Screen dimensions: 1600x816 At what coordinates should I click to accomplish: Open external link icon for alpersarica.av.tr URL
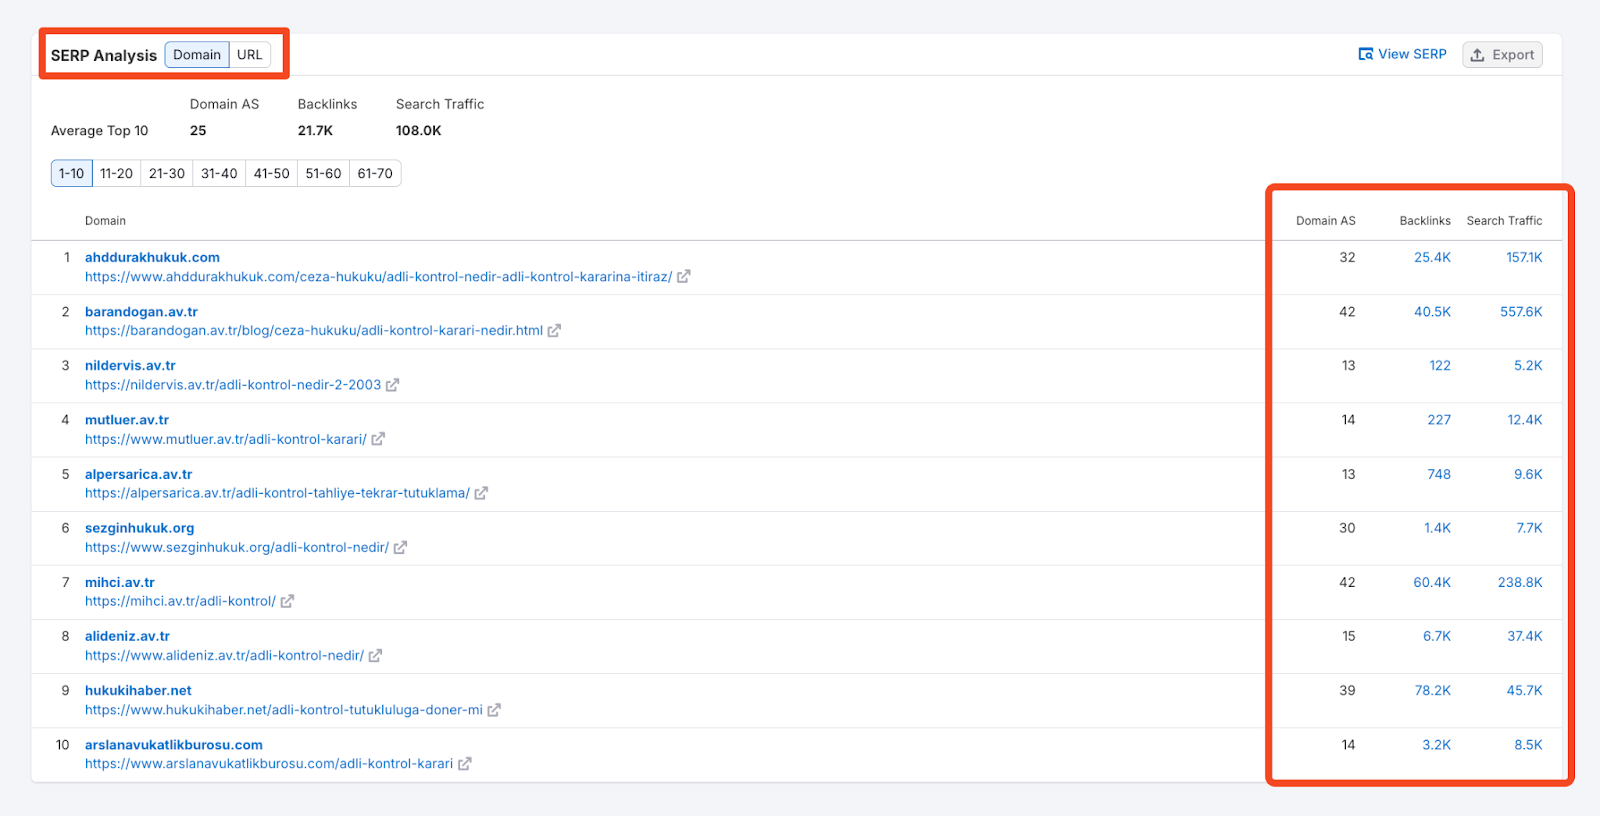coord(481,493)
